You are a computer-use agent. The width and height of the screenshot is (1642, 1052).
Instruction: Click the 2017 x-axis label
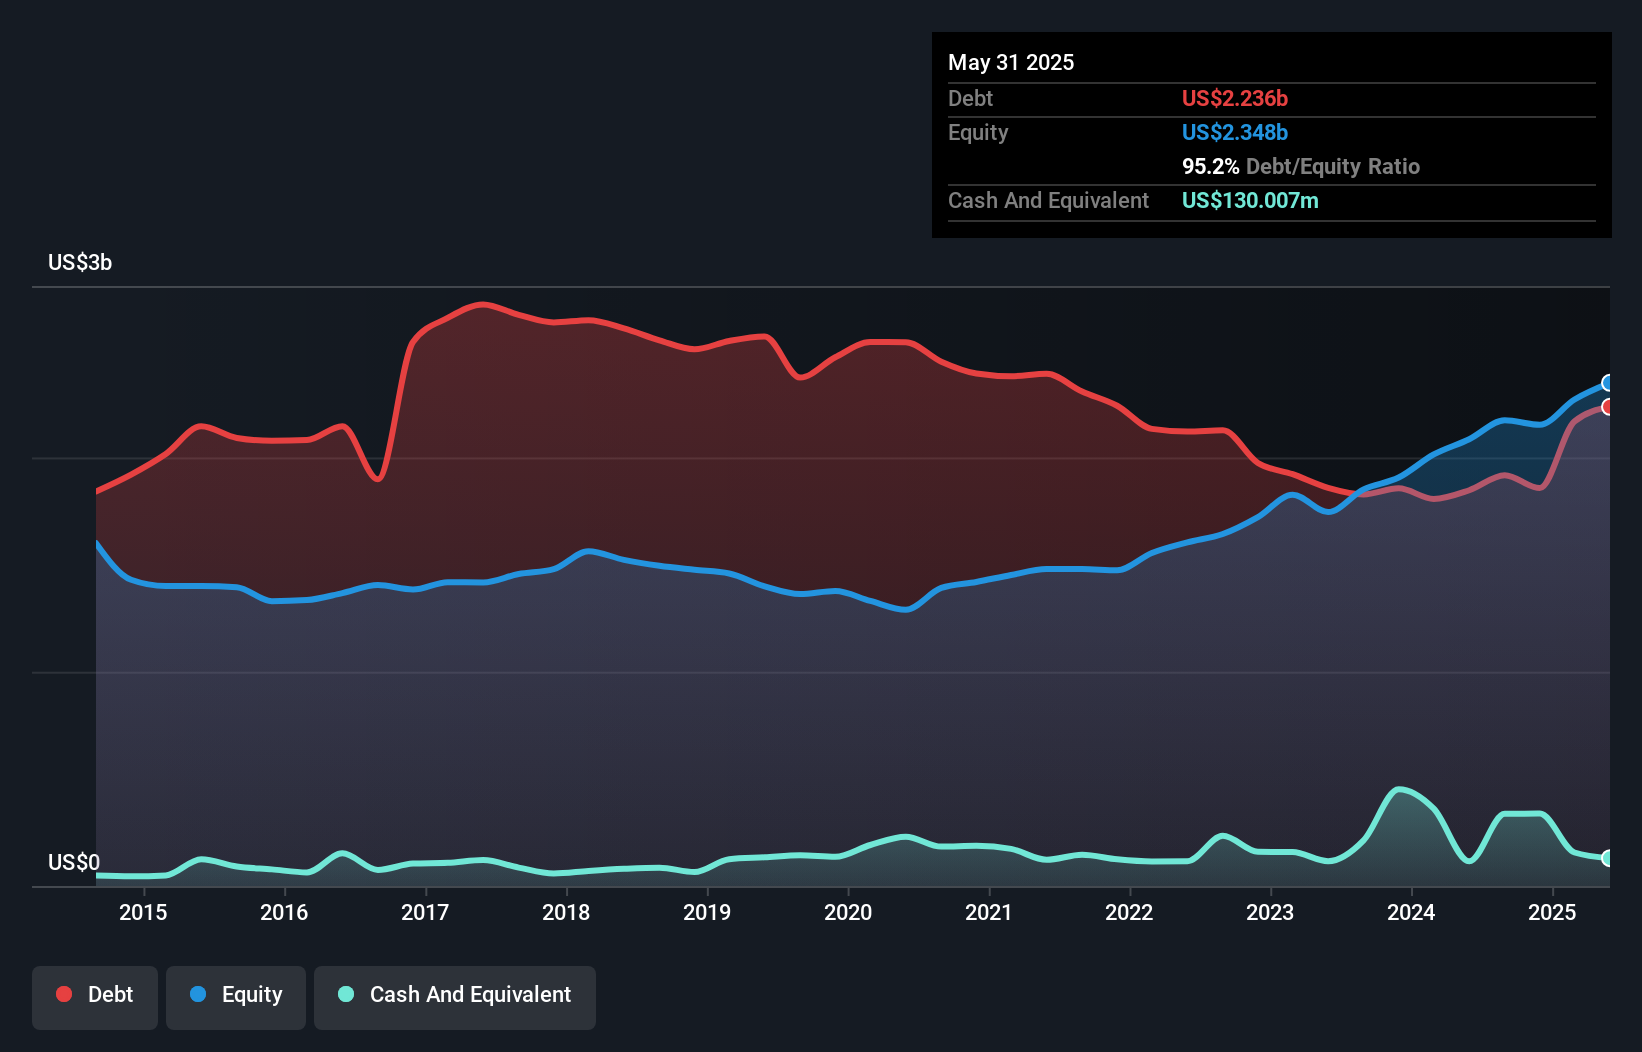tap(425, 912)
